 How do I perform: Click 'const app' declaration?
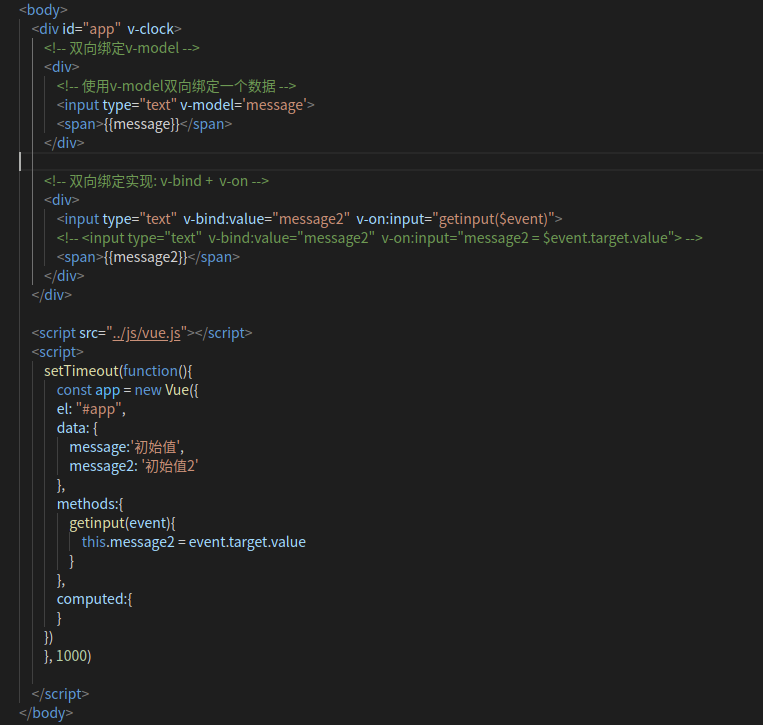[88, 390]
